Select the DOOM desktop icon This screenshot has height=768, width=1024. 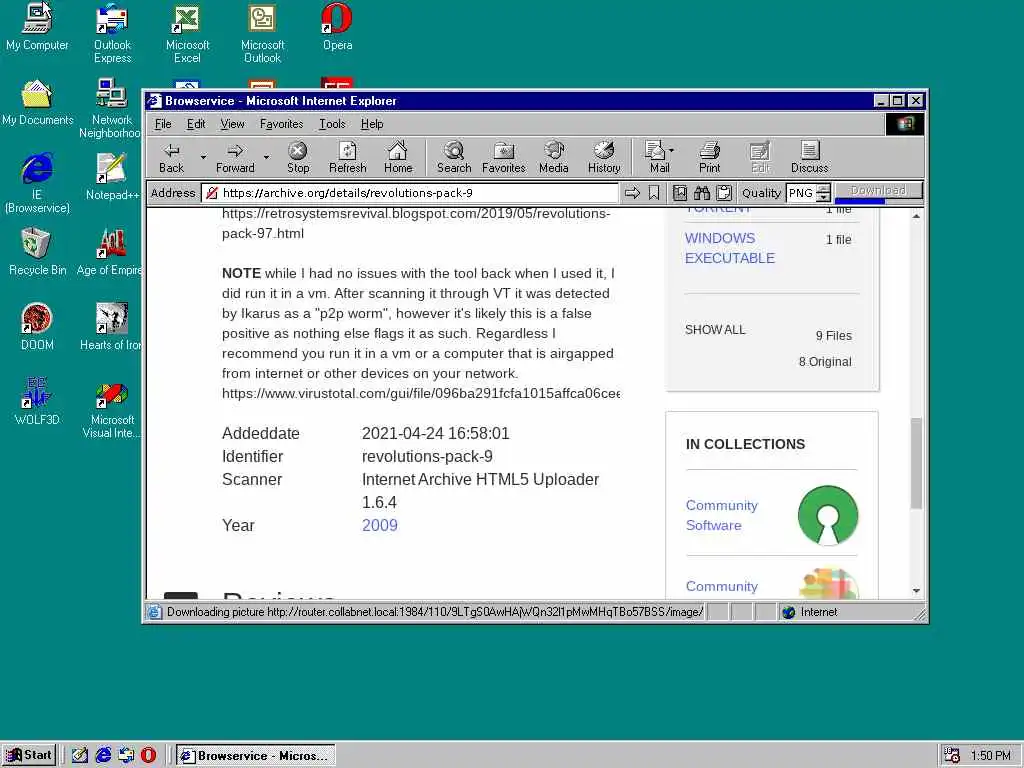click(x=37, y=327)
